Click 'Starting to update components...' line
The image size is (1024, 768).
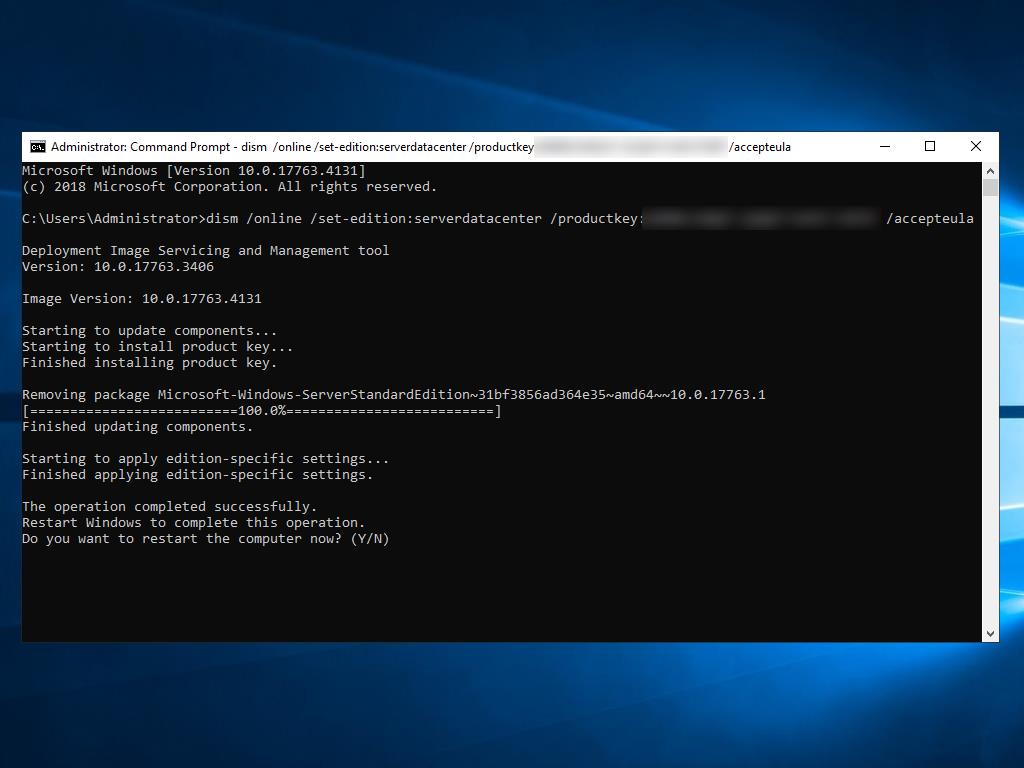pyautogui.click(x=150, y=330)
